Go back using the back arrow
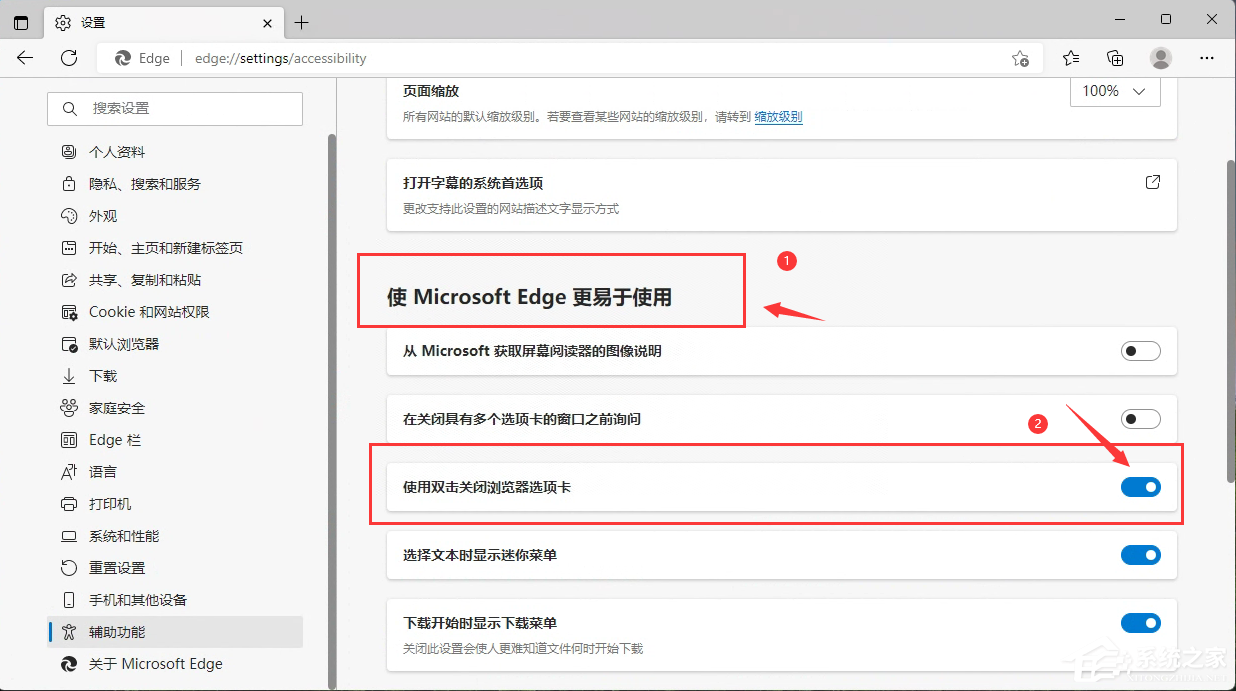1236x691 pixels. tap(26, 58)
